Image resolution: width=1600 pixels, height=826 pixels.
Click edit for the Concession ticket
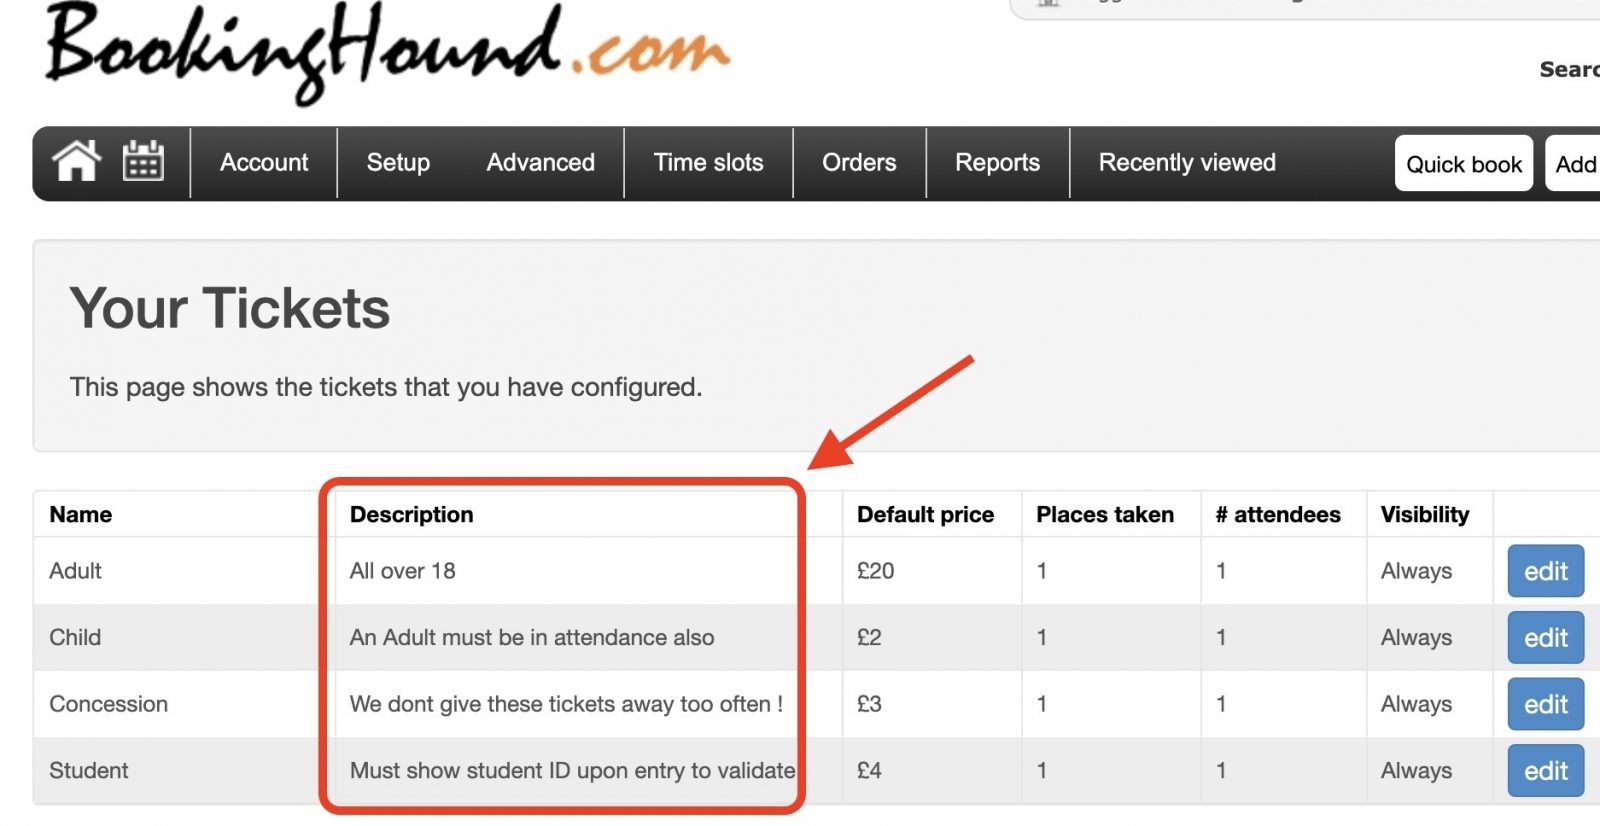[1545, 705]
